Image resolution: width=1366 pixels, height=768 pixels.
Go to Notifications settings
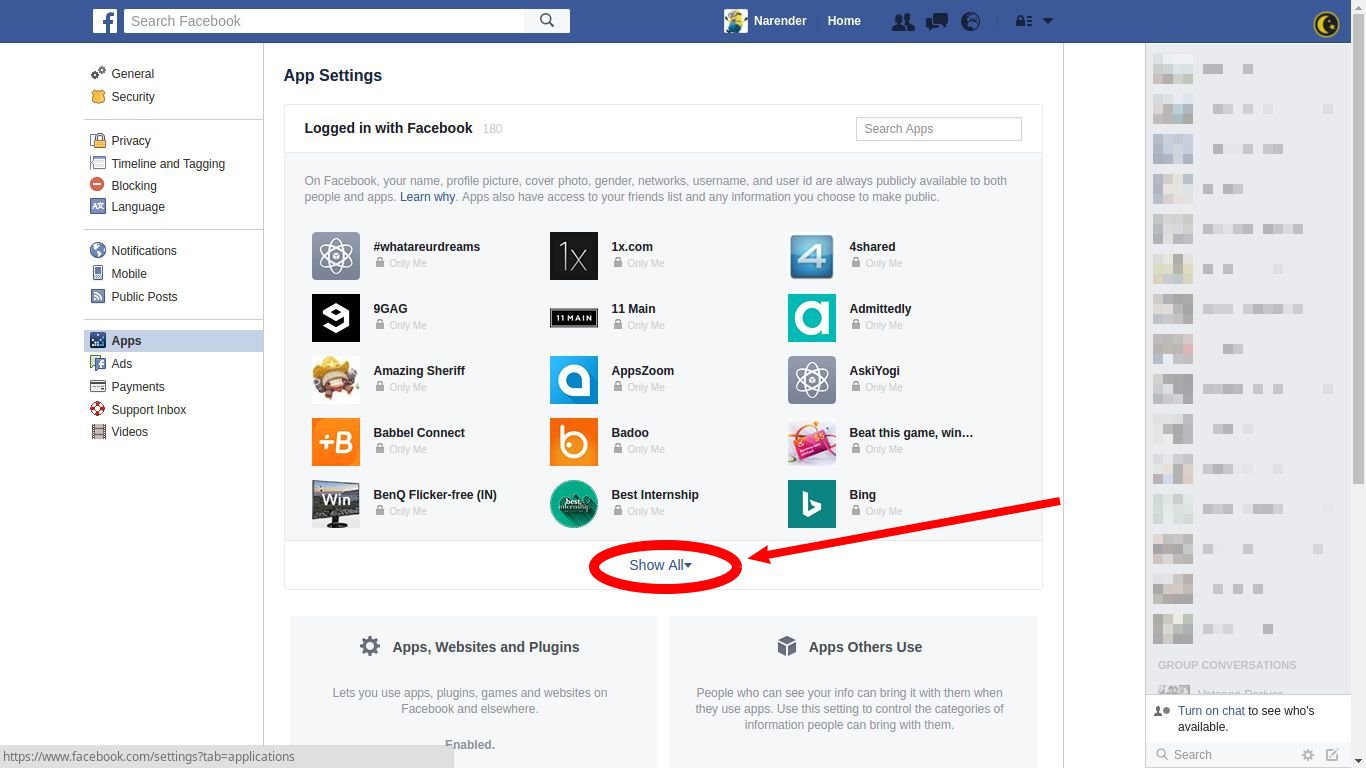(x=144, y=251)
